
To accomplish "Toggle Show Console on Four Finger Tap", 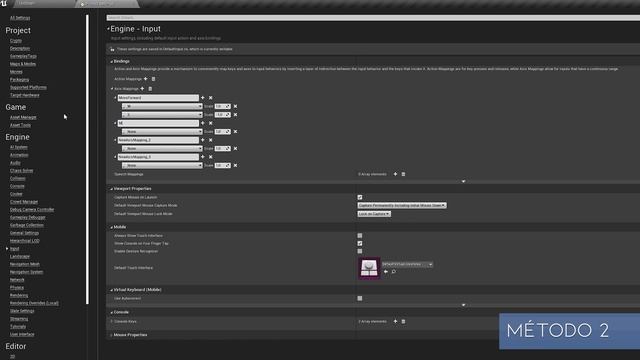I will pos(360,243).
